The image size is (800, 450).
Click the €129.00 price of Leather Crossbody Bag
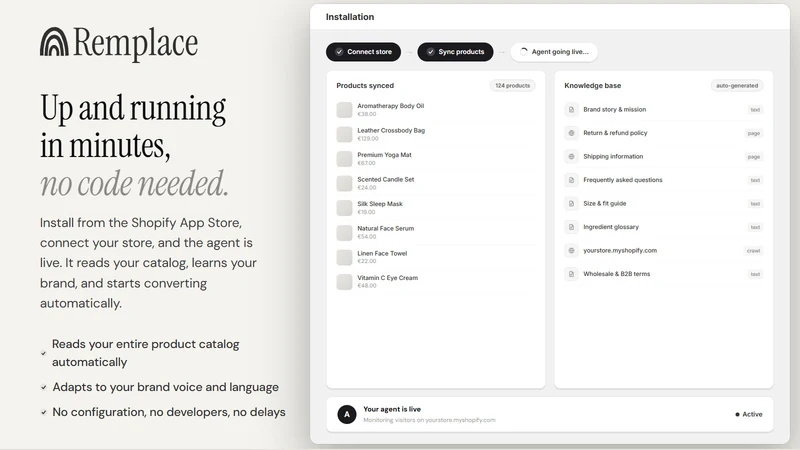pos(368,138)
